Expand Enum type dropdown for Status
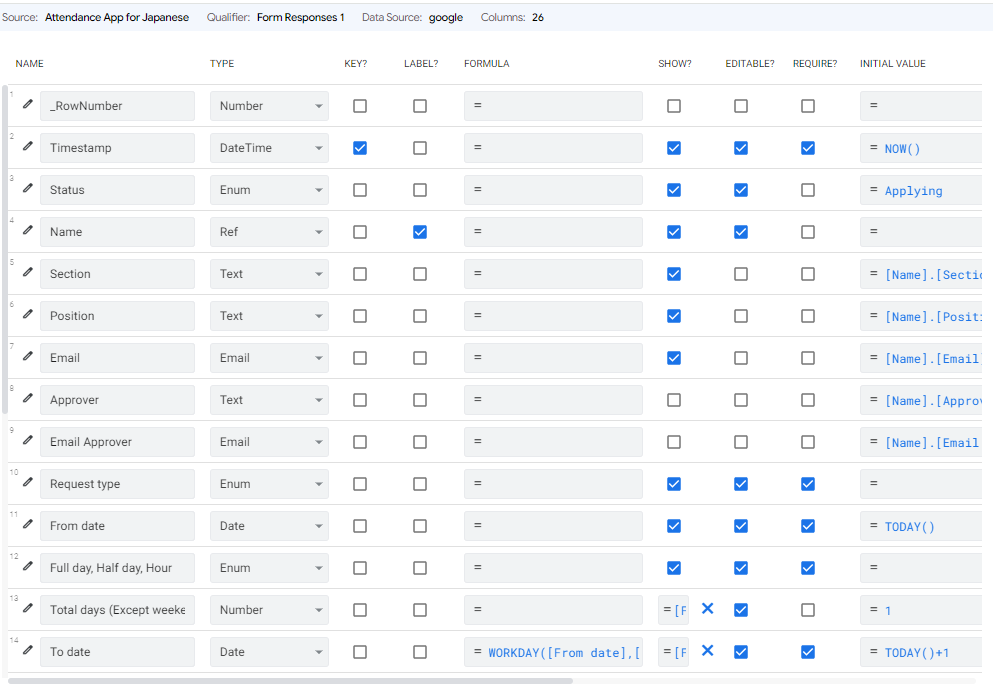Screen dimensions: 993x689 269,190
